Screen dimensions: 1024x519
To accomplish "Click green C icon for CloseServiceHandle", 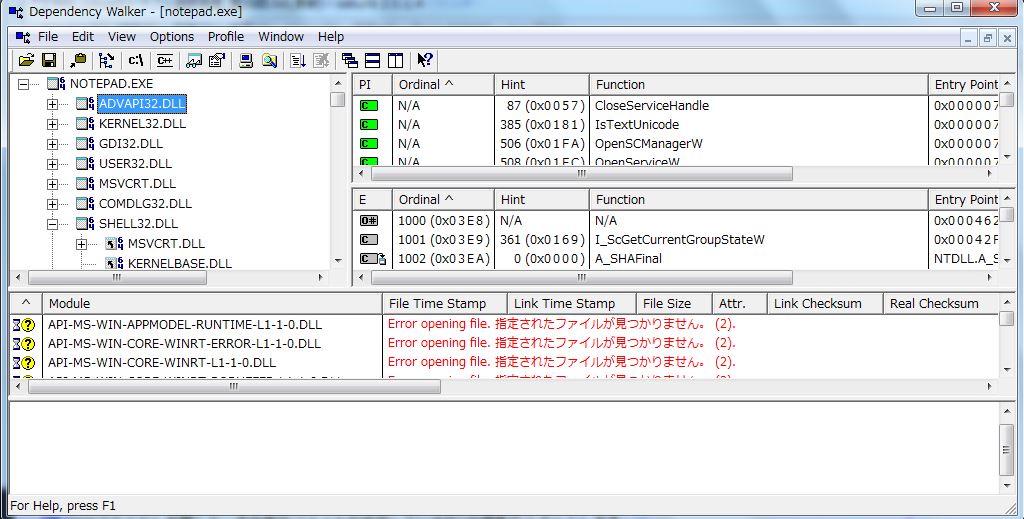I will [369, 106].
